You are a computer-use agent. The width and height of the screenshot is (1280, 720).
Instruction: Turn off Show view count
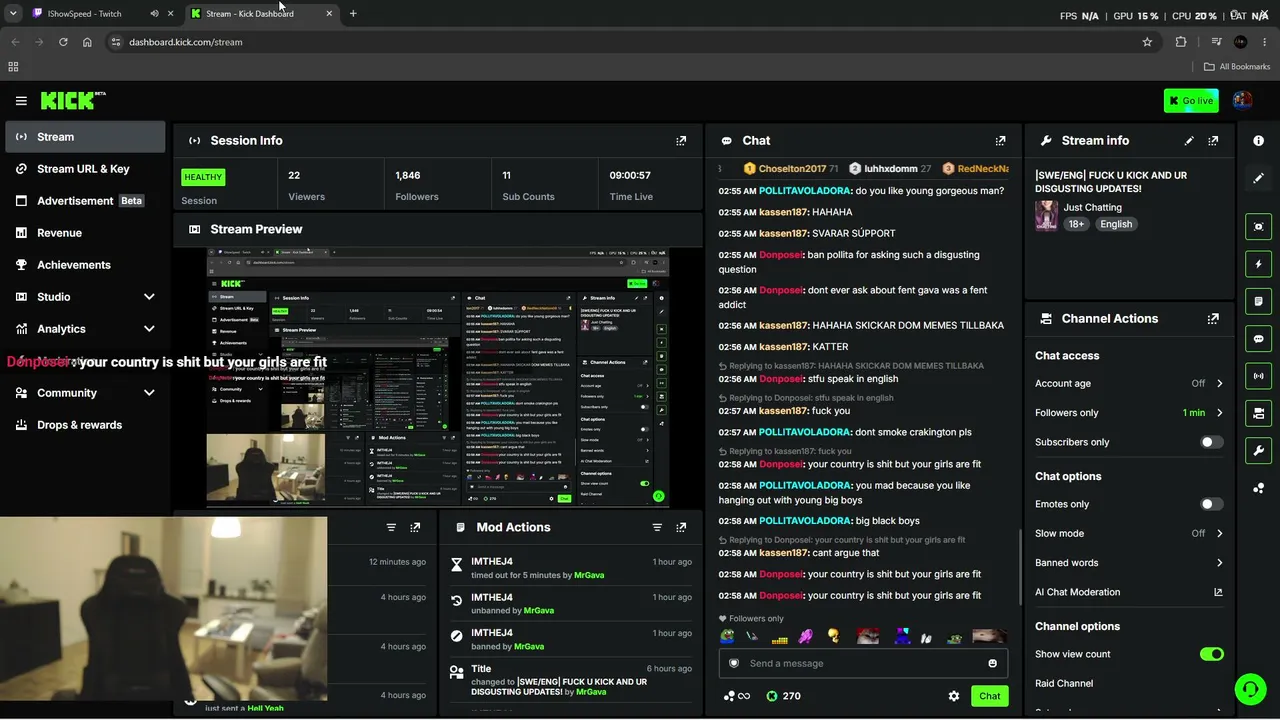pos(1211,654)
